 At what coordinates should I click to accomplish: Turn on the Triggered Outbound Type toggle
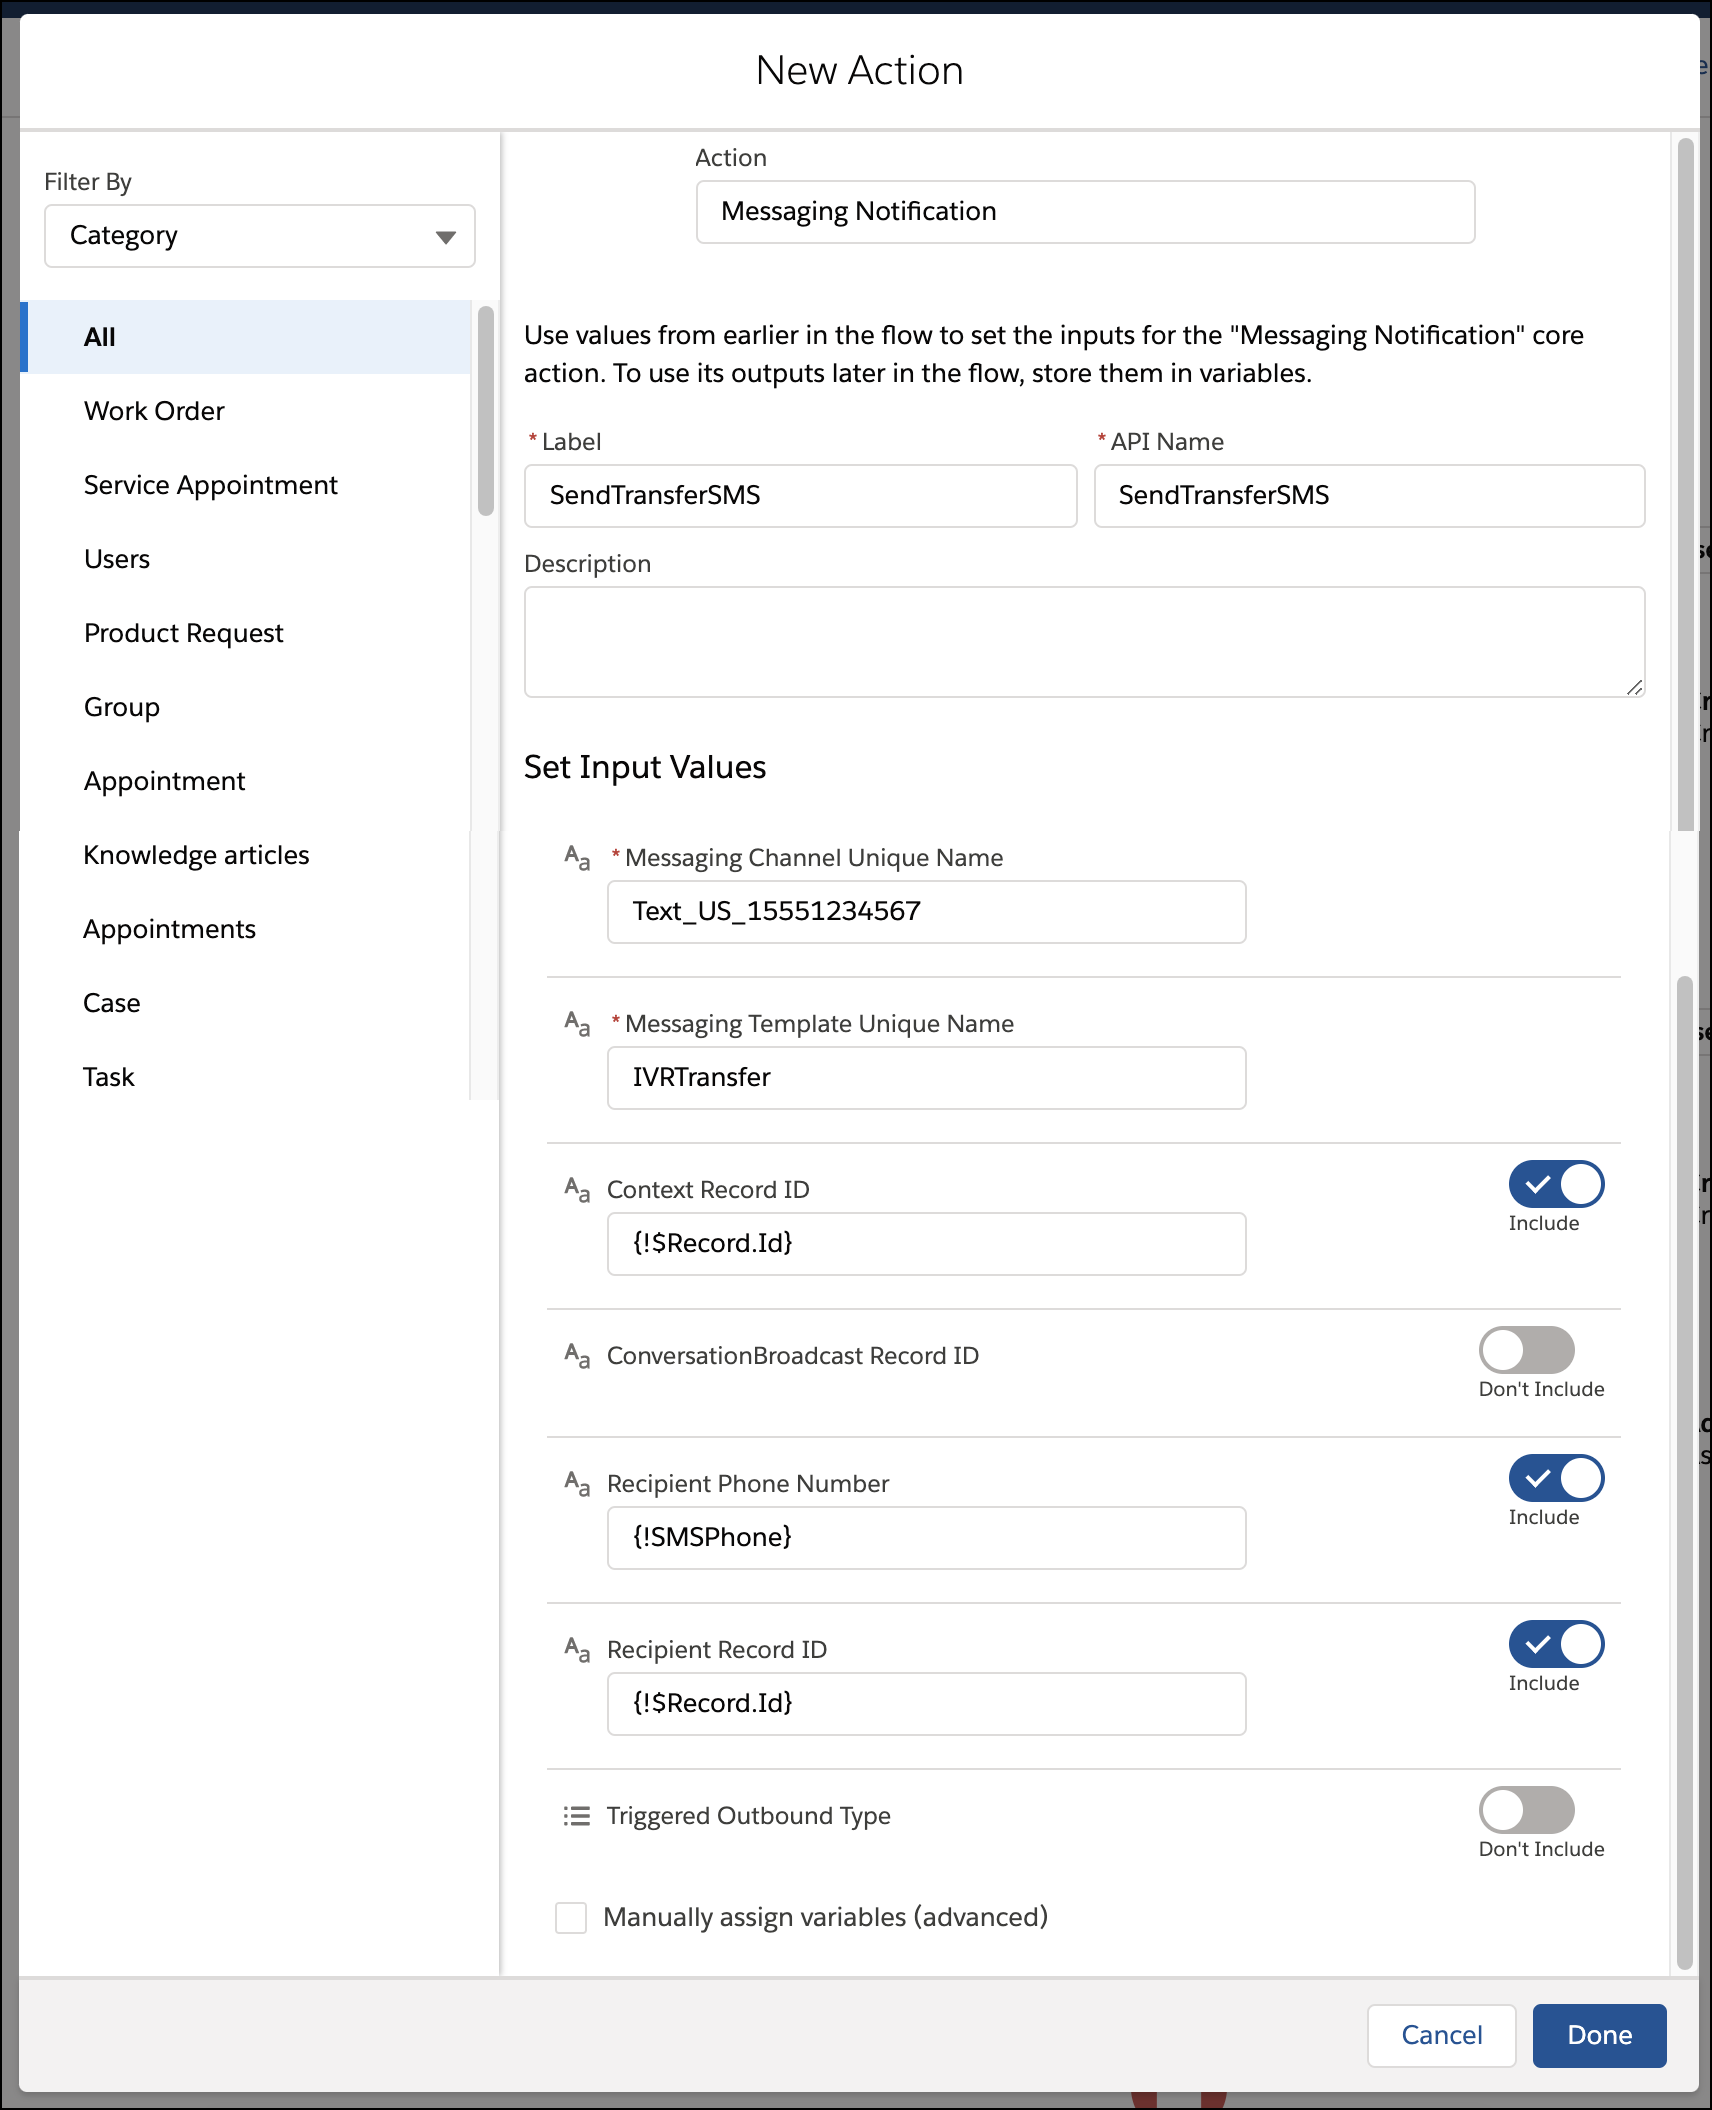1526,1811
